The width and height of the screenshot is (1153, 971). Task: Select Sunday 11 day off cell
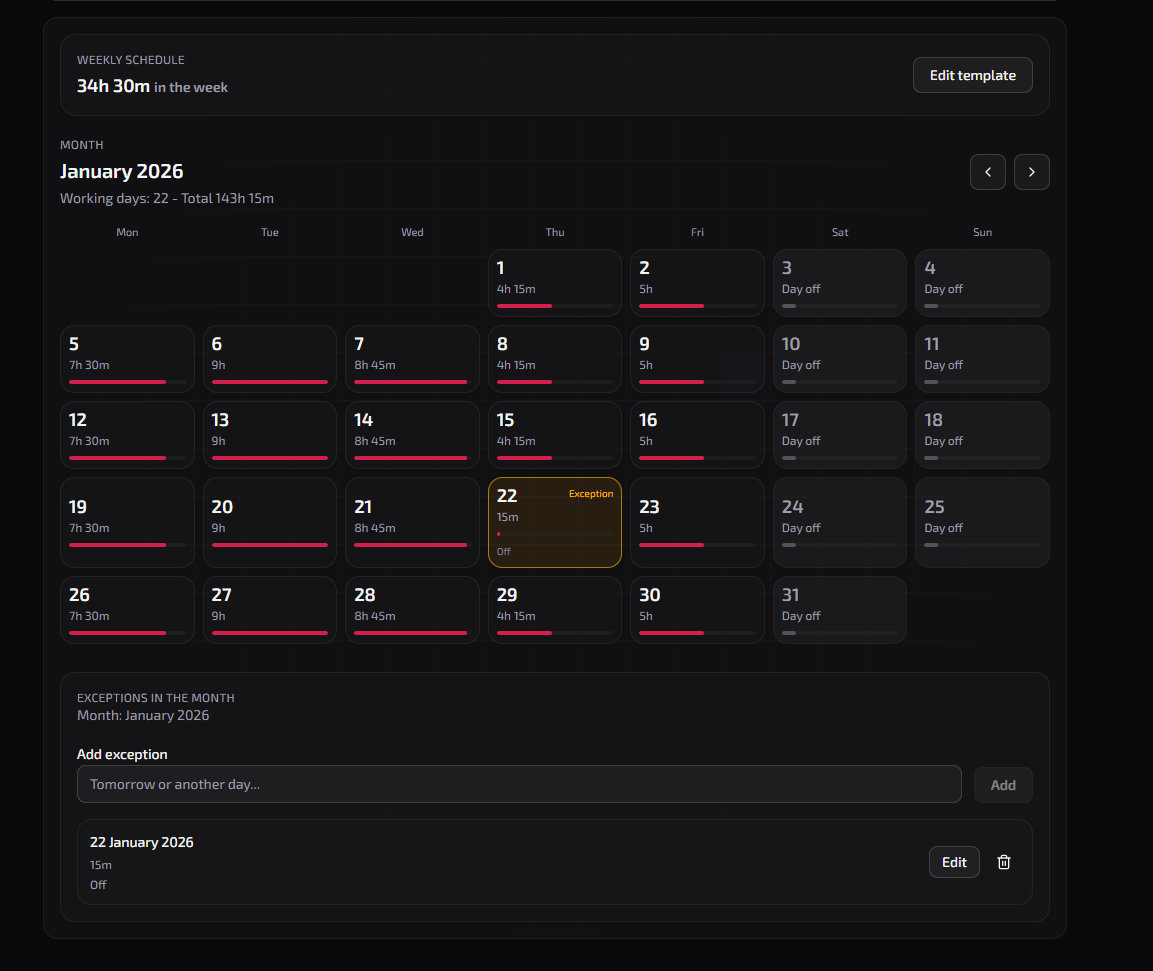pyautogui.click(x=982, y=359)
